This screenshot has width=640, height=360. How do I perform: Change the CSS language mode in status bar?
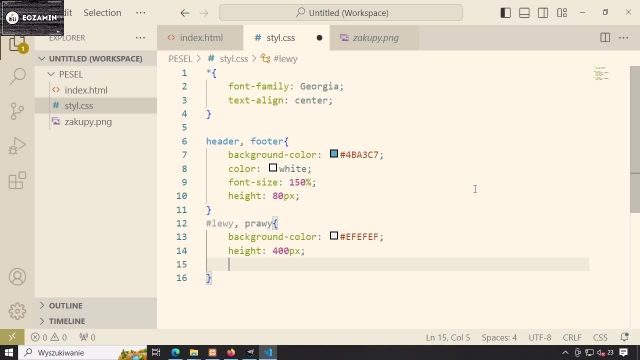tap(600, 338)
